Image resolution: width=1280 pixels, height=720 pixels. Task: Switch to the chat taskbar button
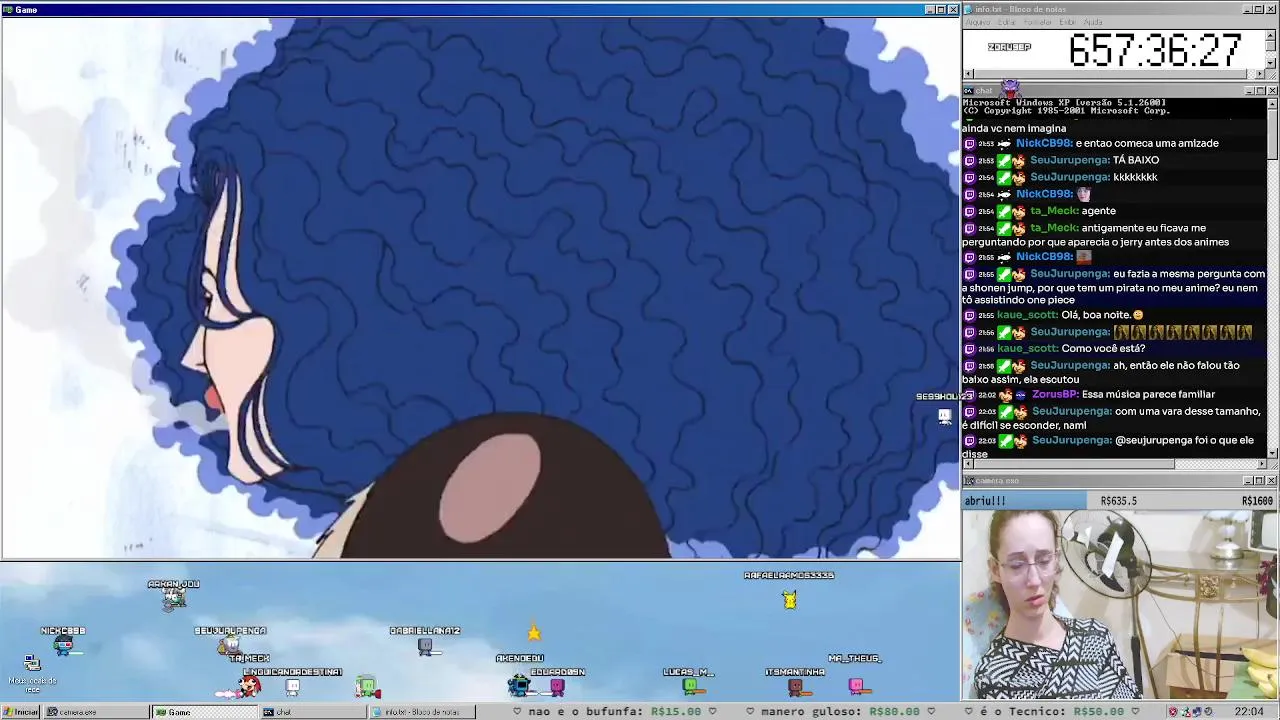pyautogui.click(x=312, y=712)
